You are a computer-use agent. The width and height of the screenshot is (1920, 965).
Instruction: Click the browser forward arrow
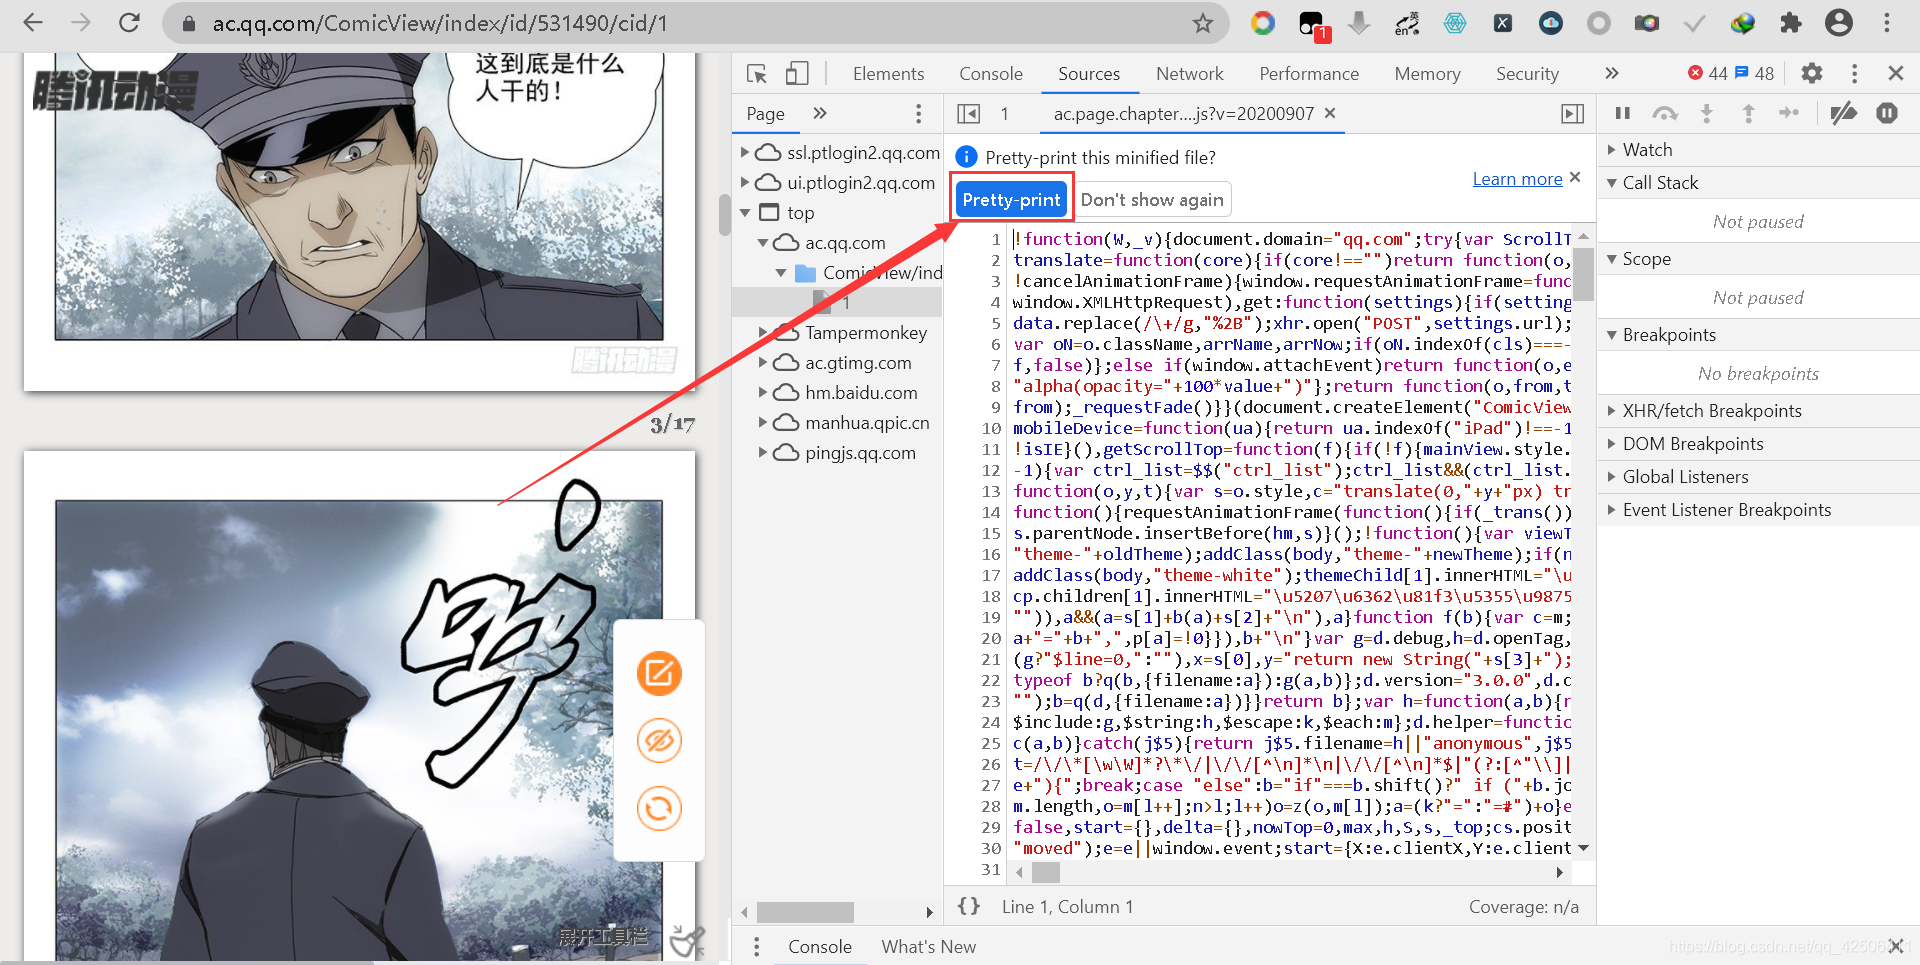tap(81, 23)
